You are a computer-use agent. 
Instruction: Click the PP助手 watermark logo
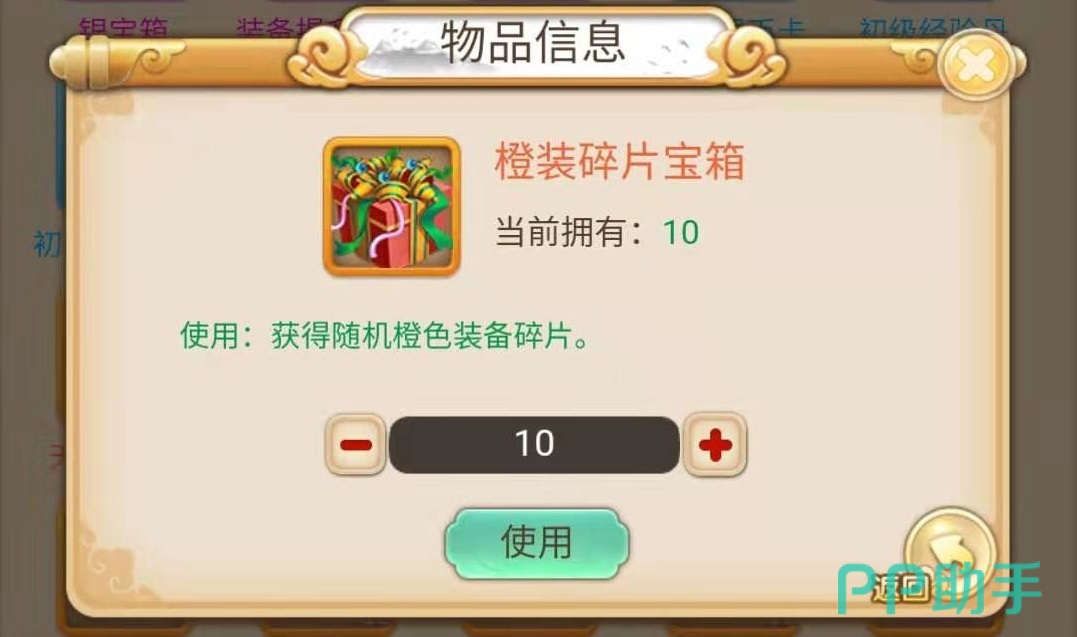[939, 588]
